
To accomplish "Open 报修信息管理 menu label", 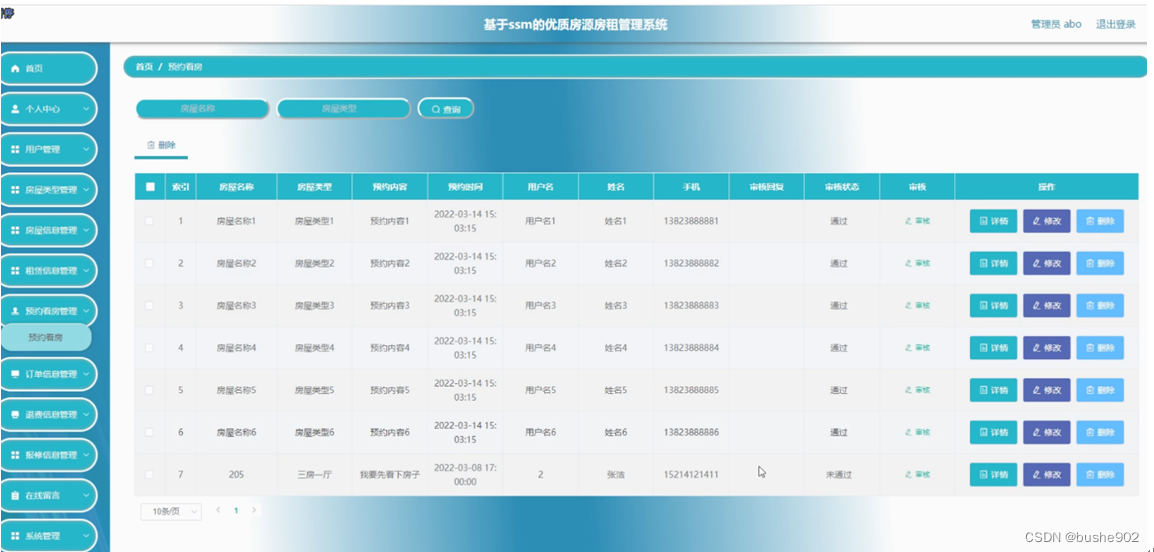I will point(51,455).
